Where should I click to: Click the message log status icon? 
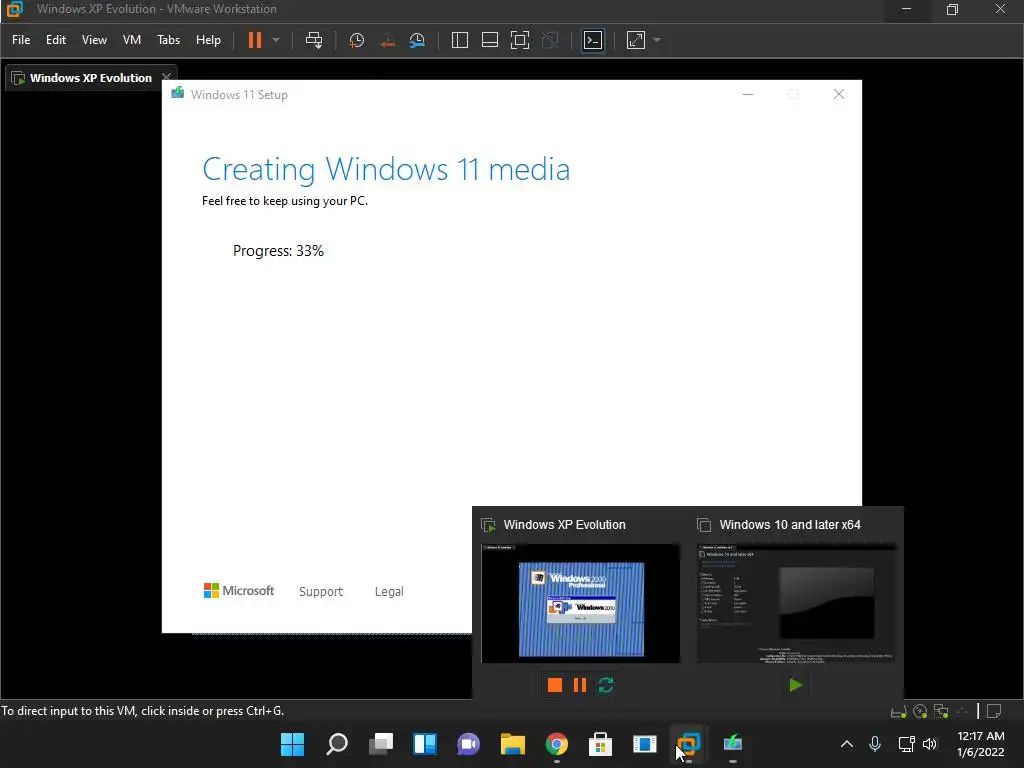pos(994,711)
